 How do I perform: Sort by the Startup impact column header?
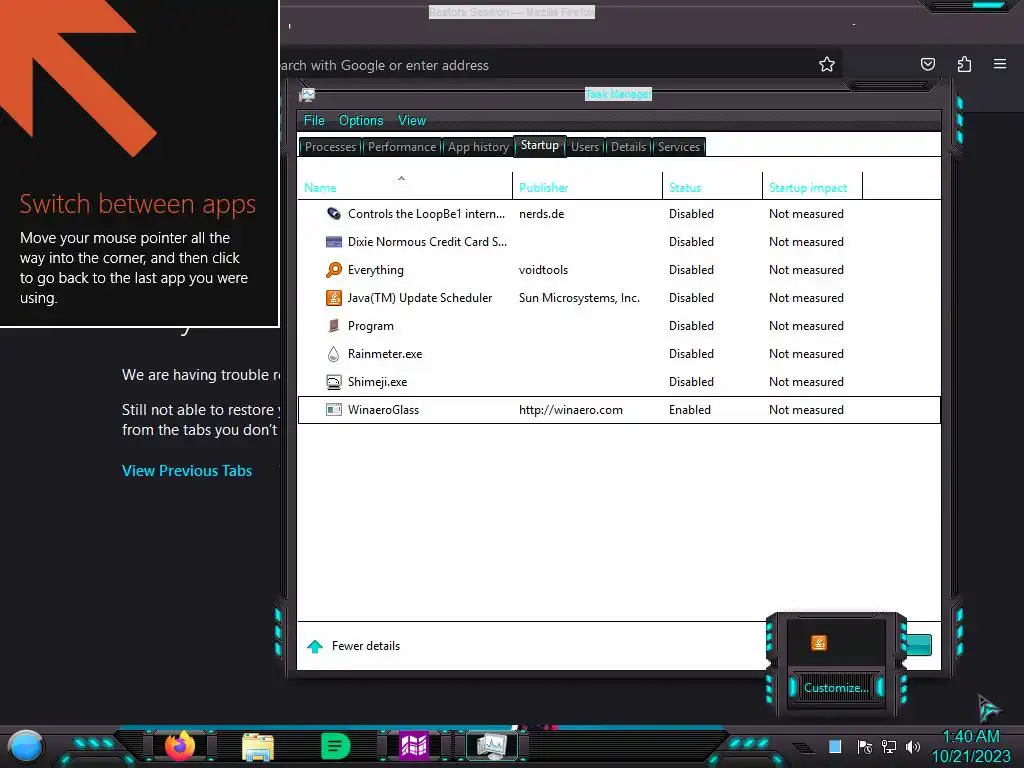click(812, 187)
